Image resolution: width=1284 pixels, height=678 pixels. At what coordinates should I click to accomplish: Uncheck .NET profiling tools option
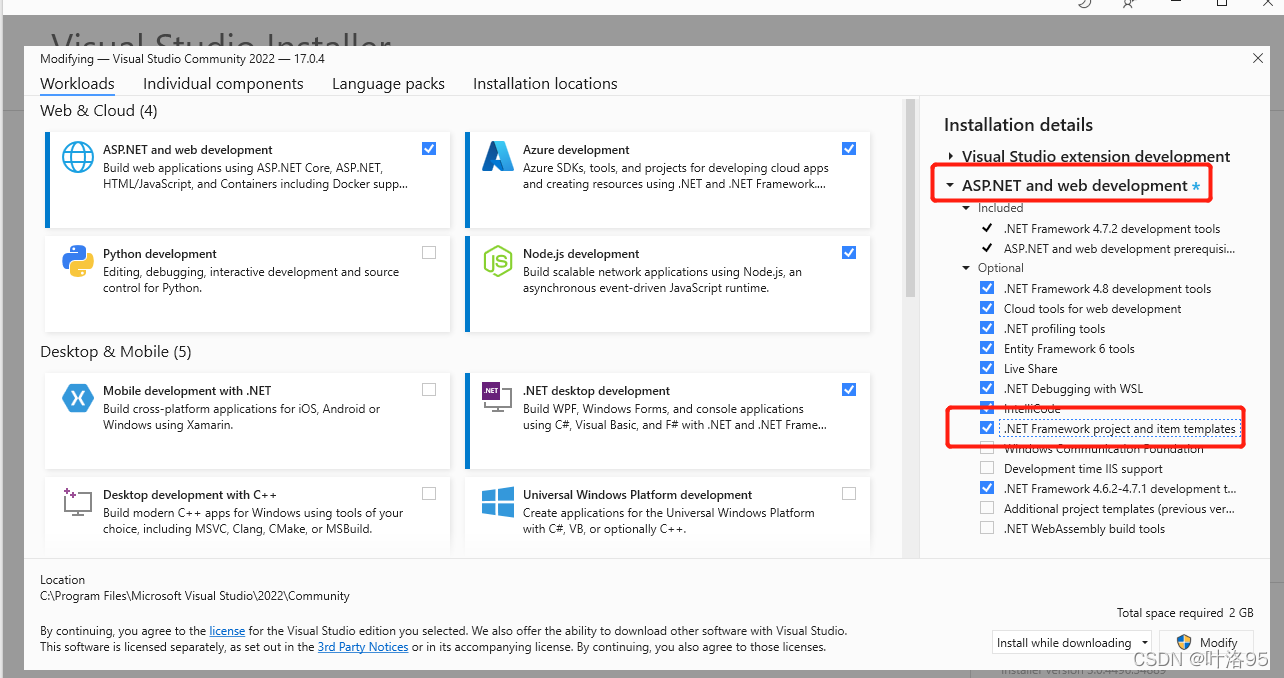987,328
